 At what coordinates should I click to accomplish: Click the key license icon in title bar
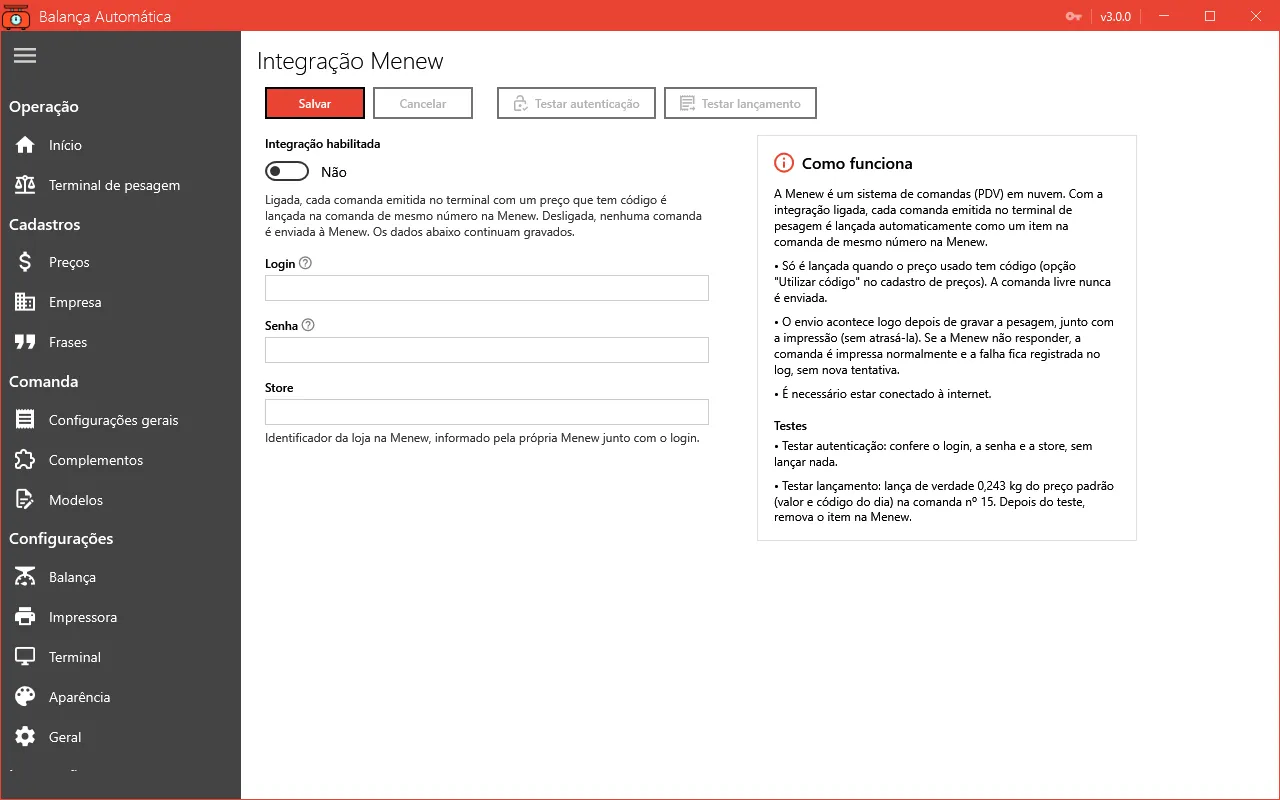click(1074, 16)
